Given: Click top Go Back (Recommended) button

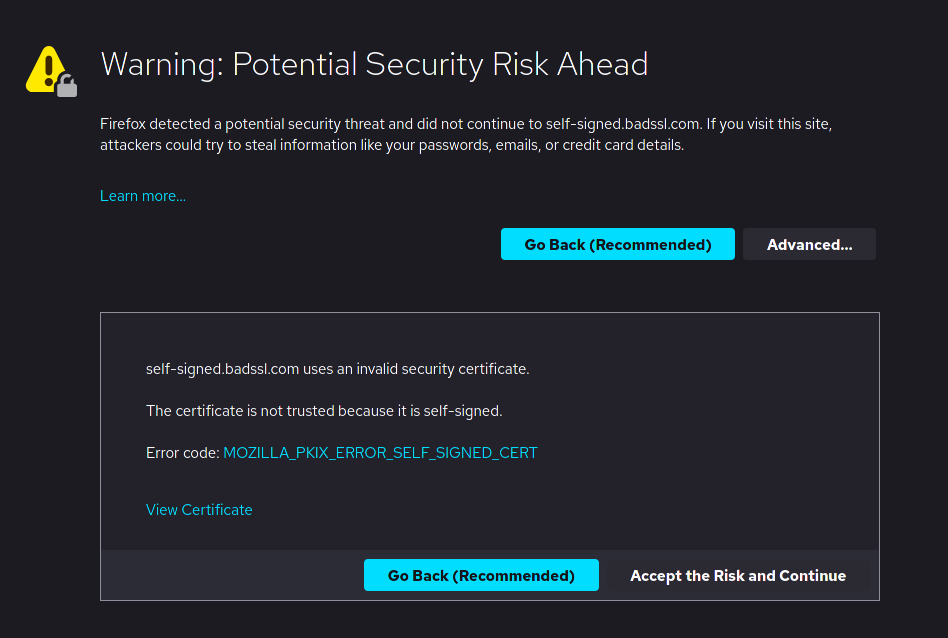Looking at the screenshot, I should [617, 244].
